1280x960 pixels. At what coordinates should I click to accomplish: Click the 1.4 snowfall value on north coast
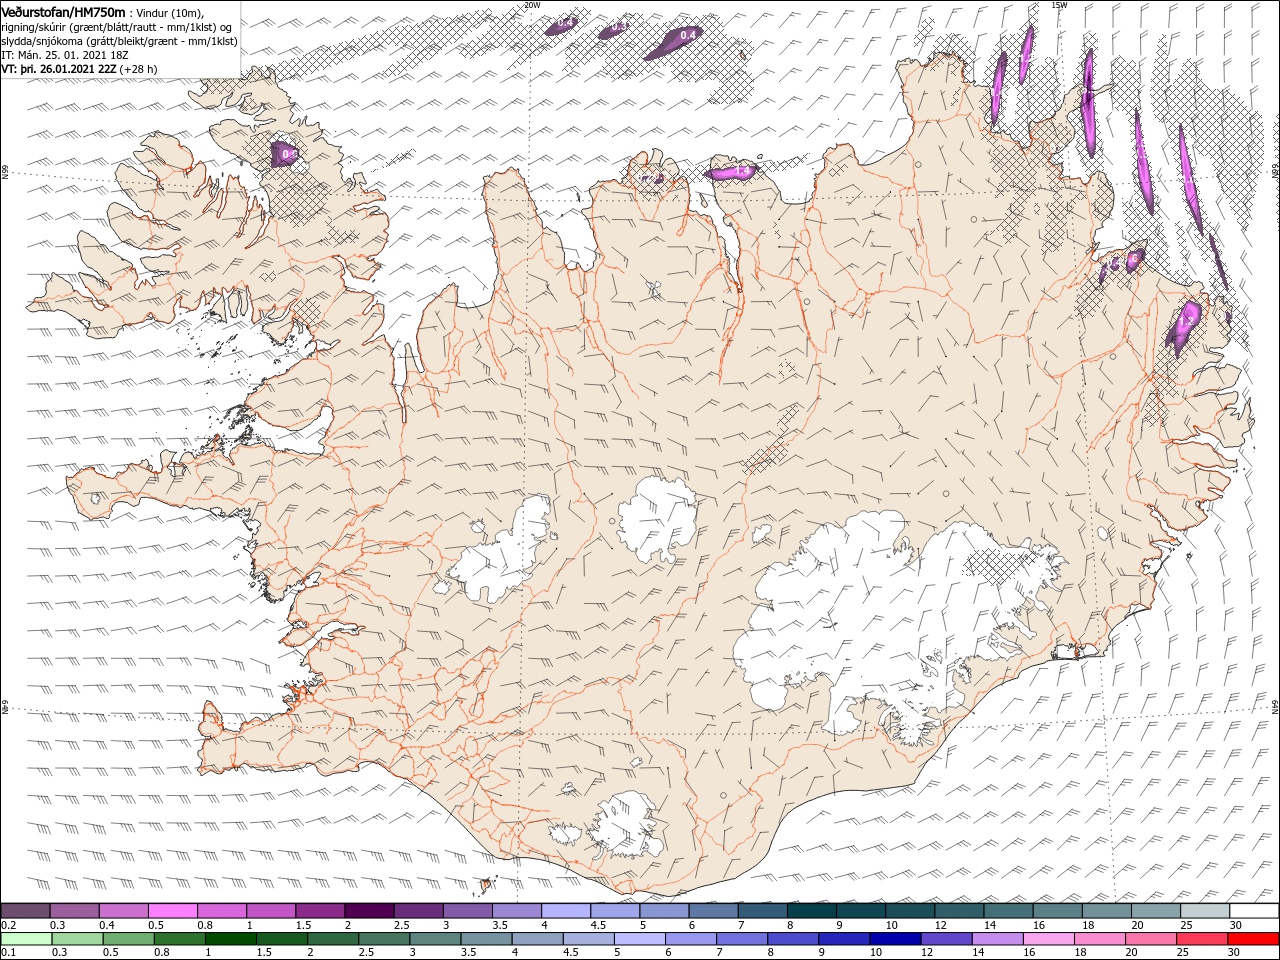pyautogui.click(x=742, y=172)
